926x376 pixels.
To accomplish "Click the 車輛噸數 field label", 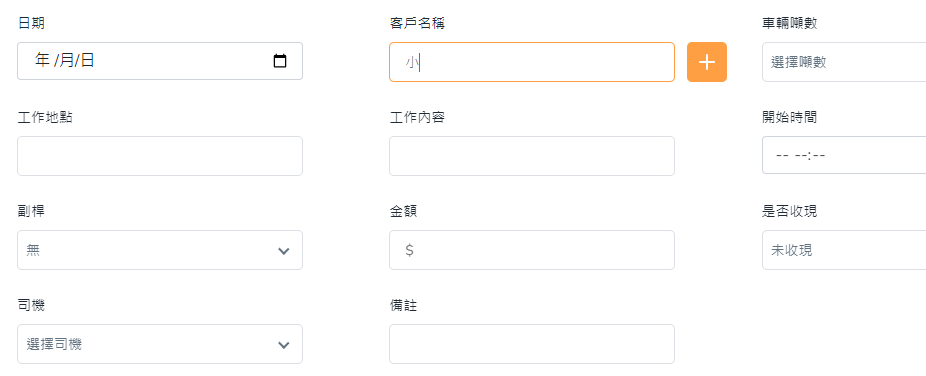I will 790,23.
